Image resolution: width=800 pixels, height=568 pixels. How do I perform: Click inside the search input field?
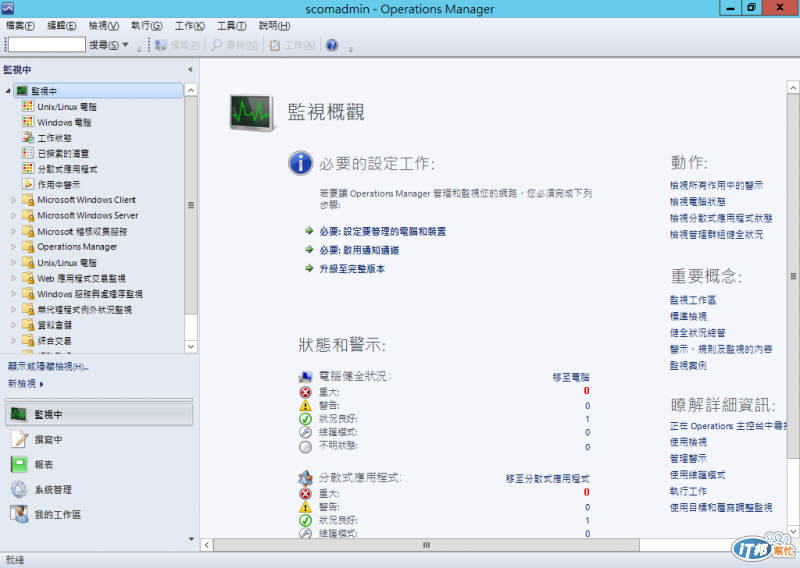point(46,45)
